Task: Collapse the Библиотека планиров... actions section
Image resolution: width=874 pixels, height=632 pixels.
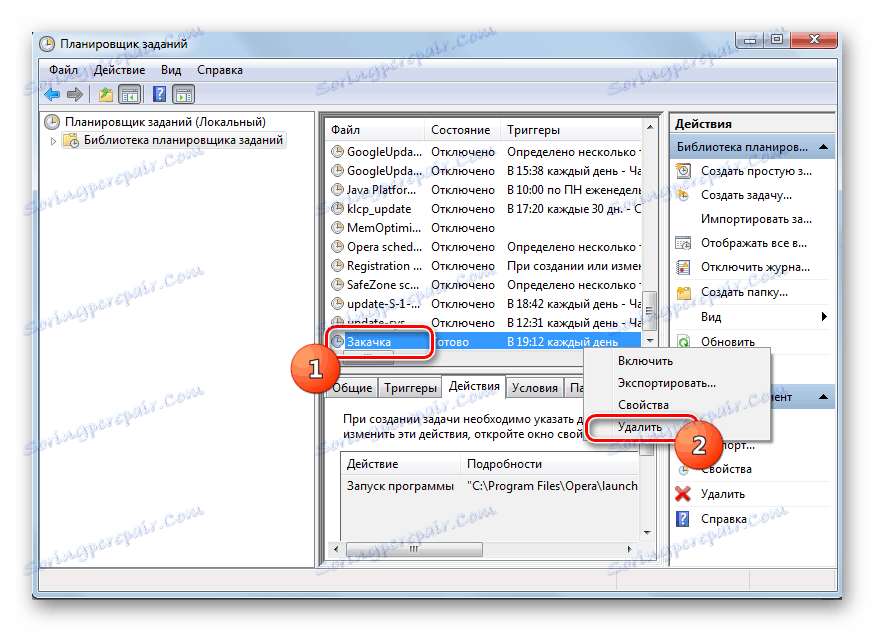Action: 823,147
